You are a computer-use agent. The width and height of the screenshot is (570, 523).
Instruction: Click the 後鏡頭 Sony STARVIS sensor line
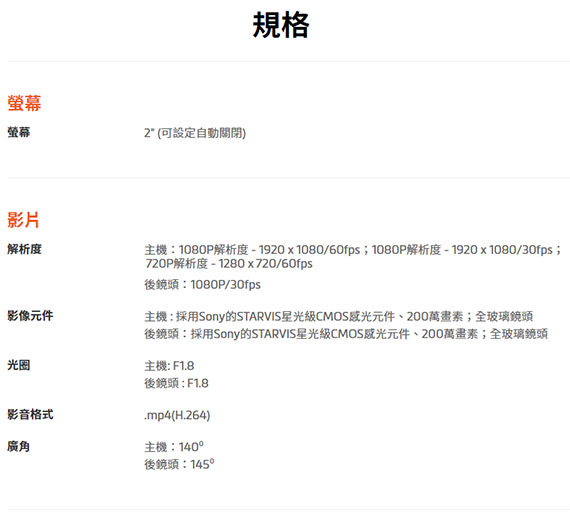346,334
